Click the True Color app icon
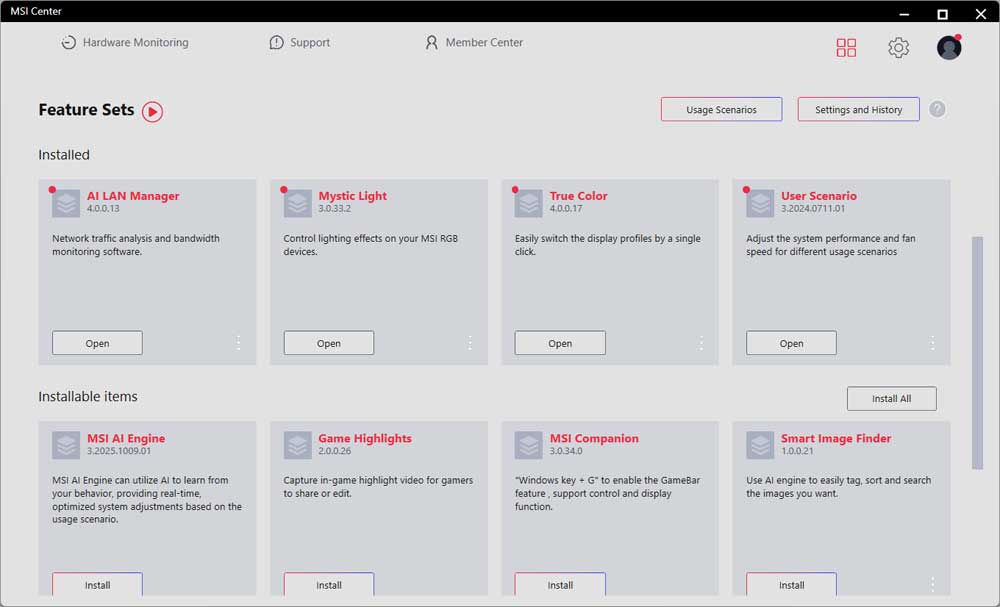Image resolution: width=1000 pixels, height=607 pixels. tap(528, 203)
